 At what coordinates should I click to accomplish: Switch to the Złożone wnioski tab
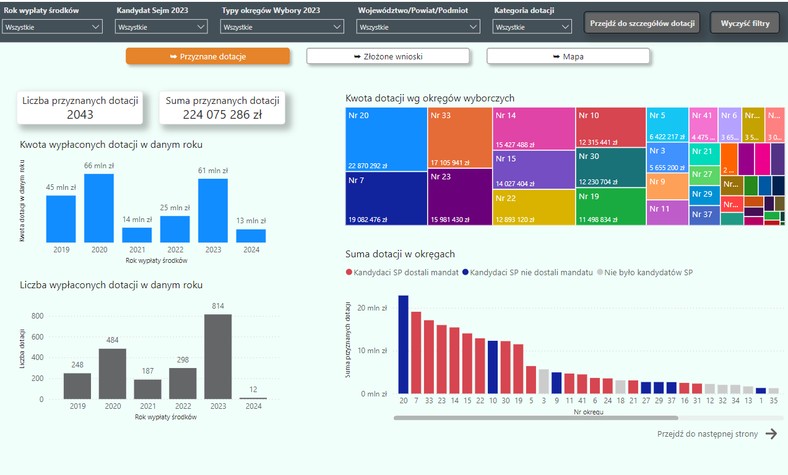click(388, 56)
